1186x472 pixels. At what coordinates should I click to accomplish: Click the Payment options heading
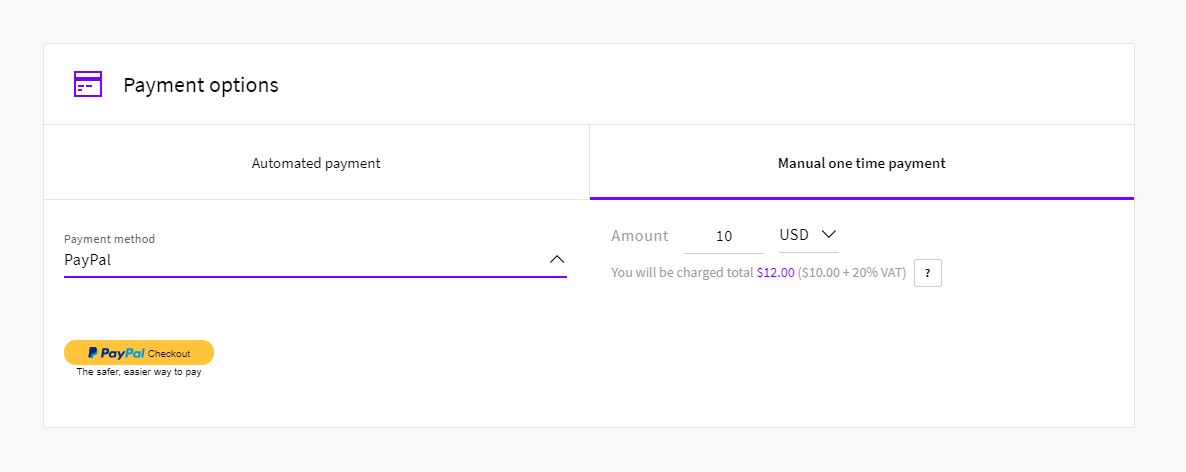click(201, 85)
